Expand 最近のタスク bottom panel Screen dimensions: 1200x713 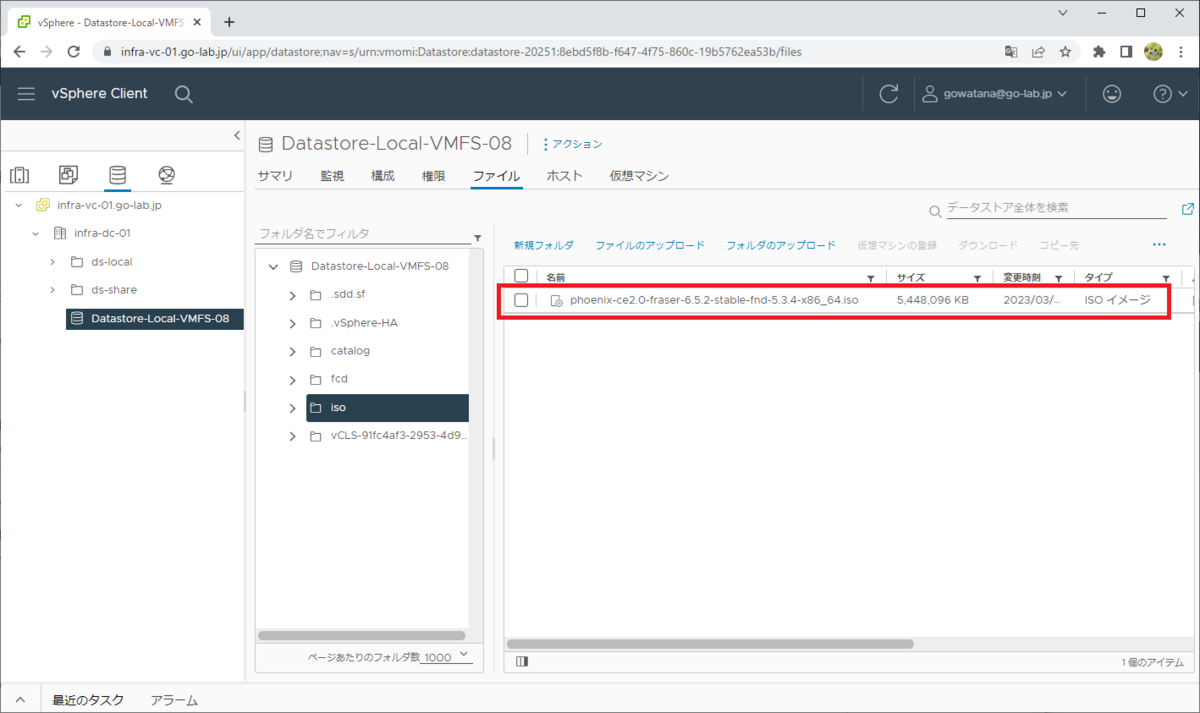[x=89, y=701]
